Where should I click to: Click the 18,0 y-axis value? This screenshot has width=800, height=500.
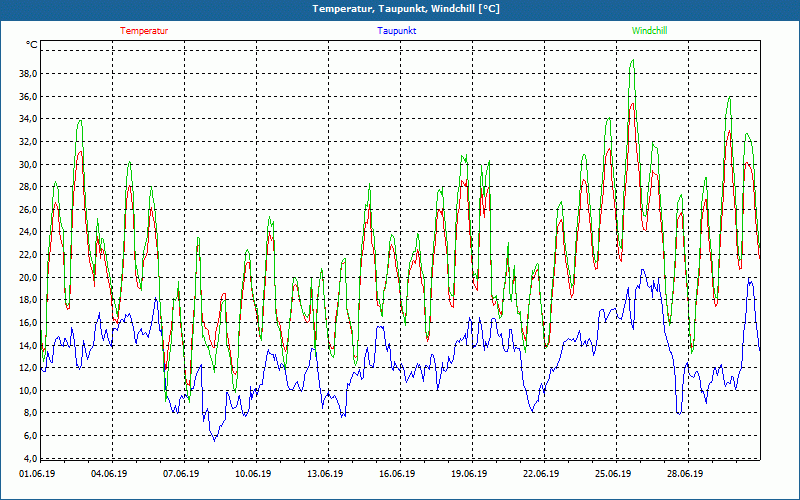28,299
